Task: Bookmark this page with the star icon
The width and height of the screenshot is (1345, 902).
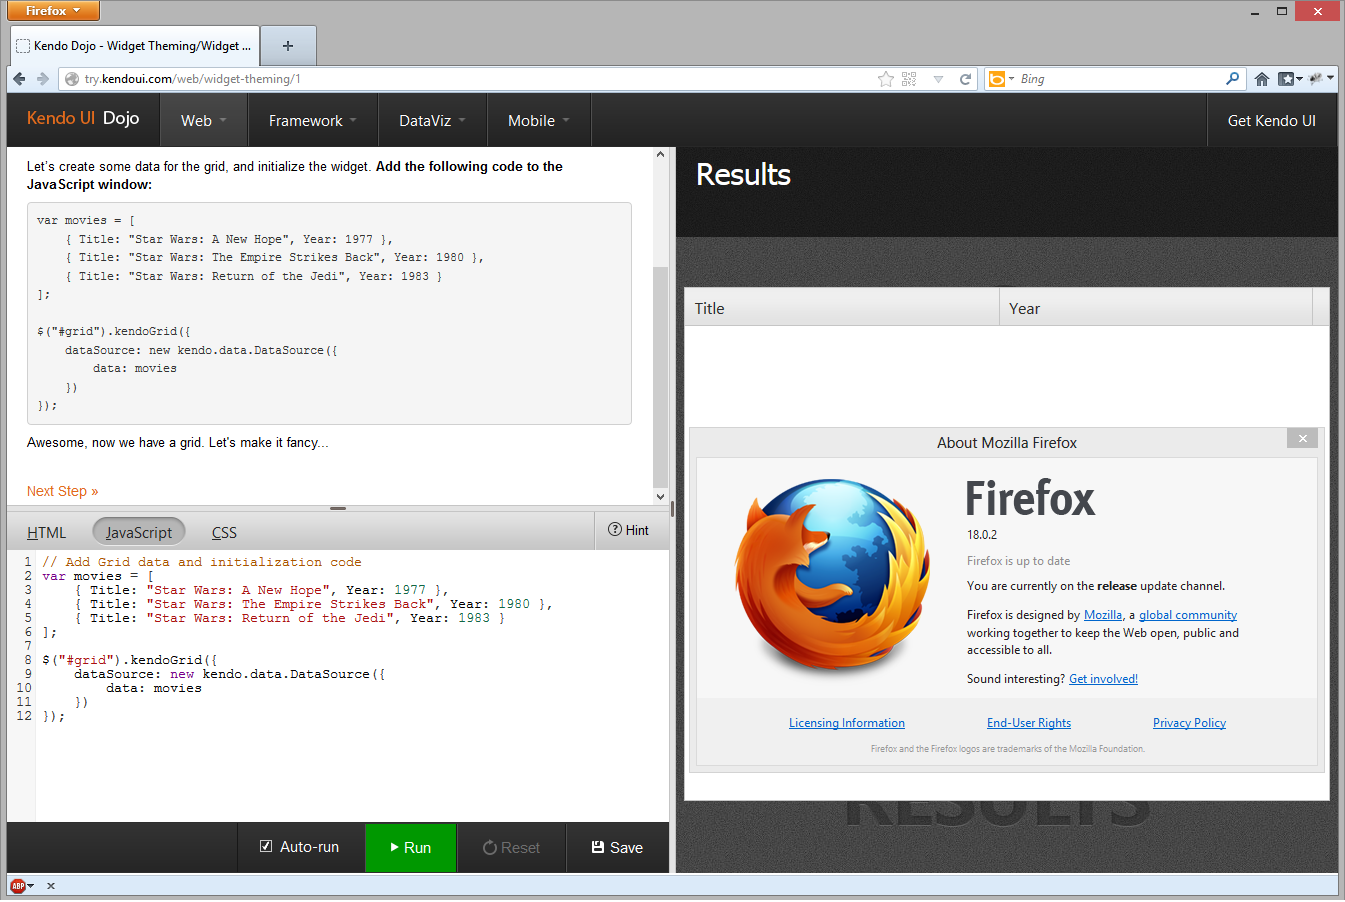Action: tap(885, 79)
